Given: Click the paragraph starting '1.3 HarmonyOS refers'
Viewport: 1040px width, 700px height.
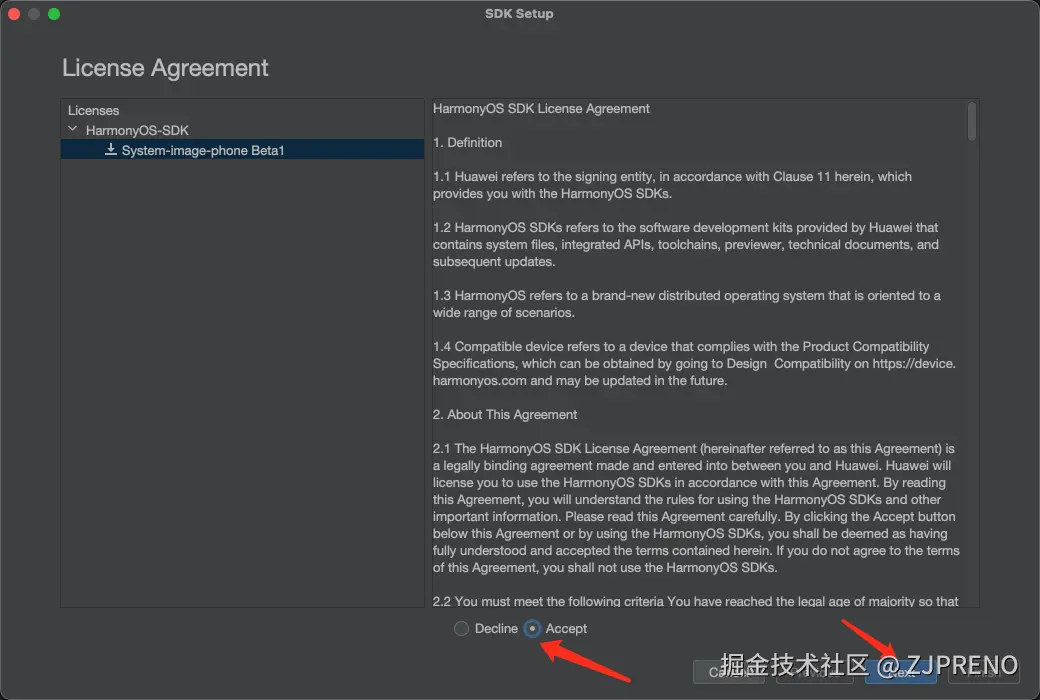Looking at the screenshot, I should pyautogui.click(x=686, y=304).
